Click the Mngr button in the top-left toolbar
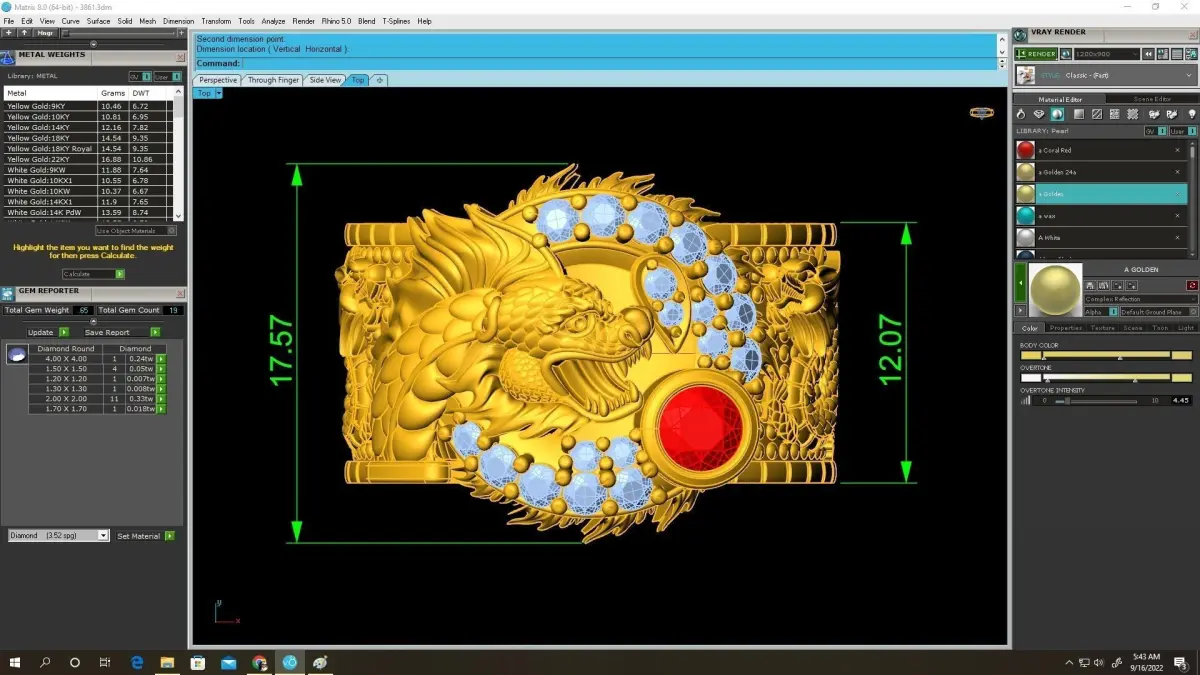The width and height of the screenshot is (1200, 675). (45, 33)
